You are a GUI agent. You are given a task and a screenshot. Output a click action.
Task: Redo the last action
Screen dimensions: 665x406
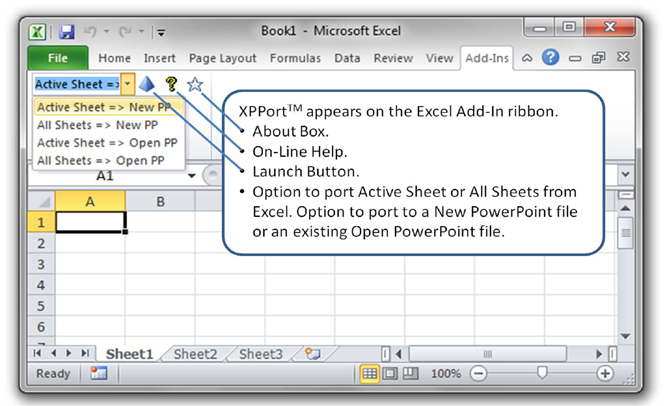point(125,31)
